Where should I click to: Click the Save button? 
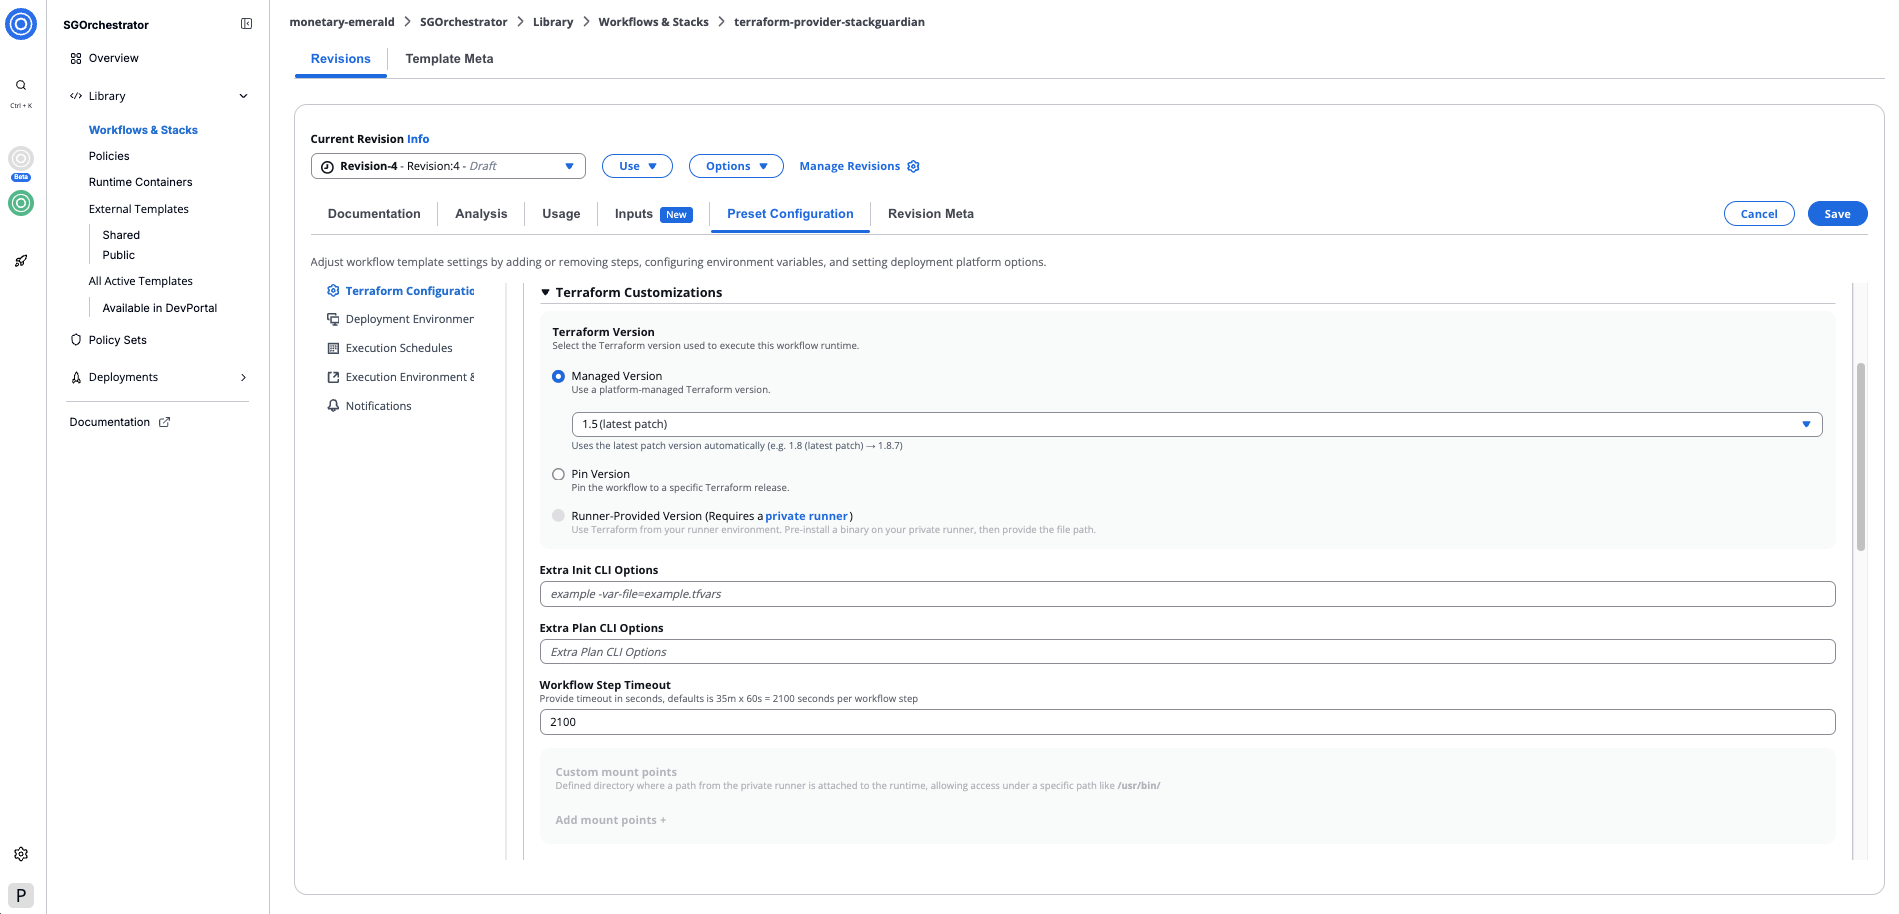point(1836,213)
